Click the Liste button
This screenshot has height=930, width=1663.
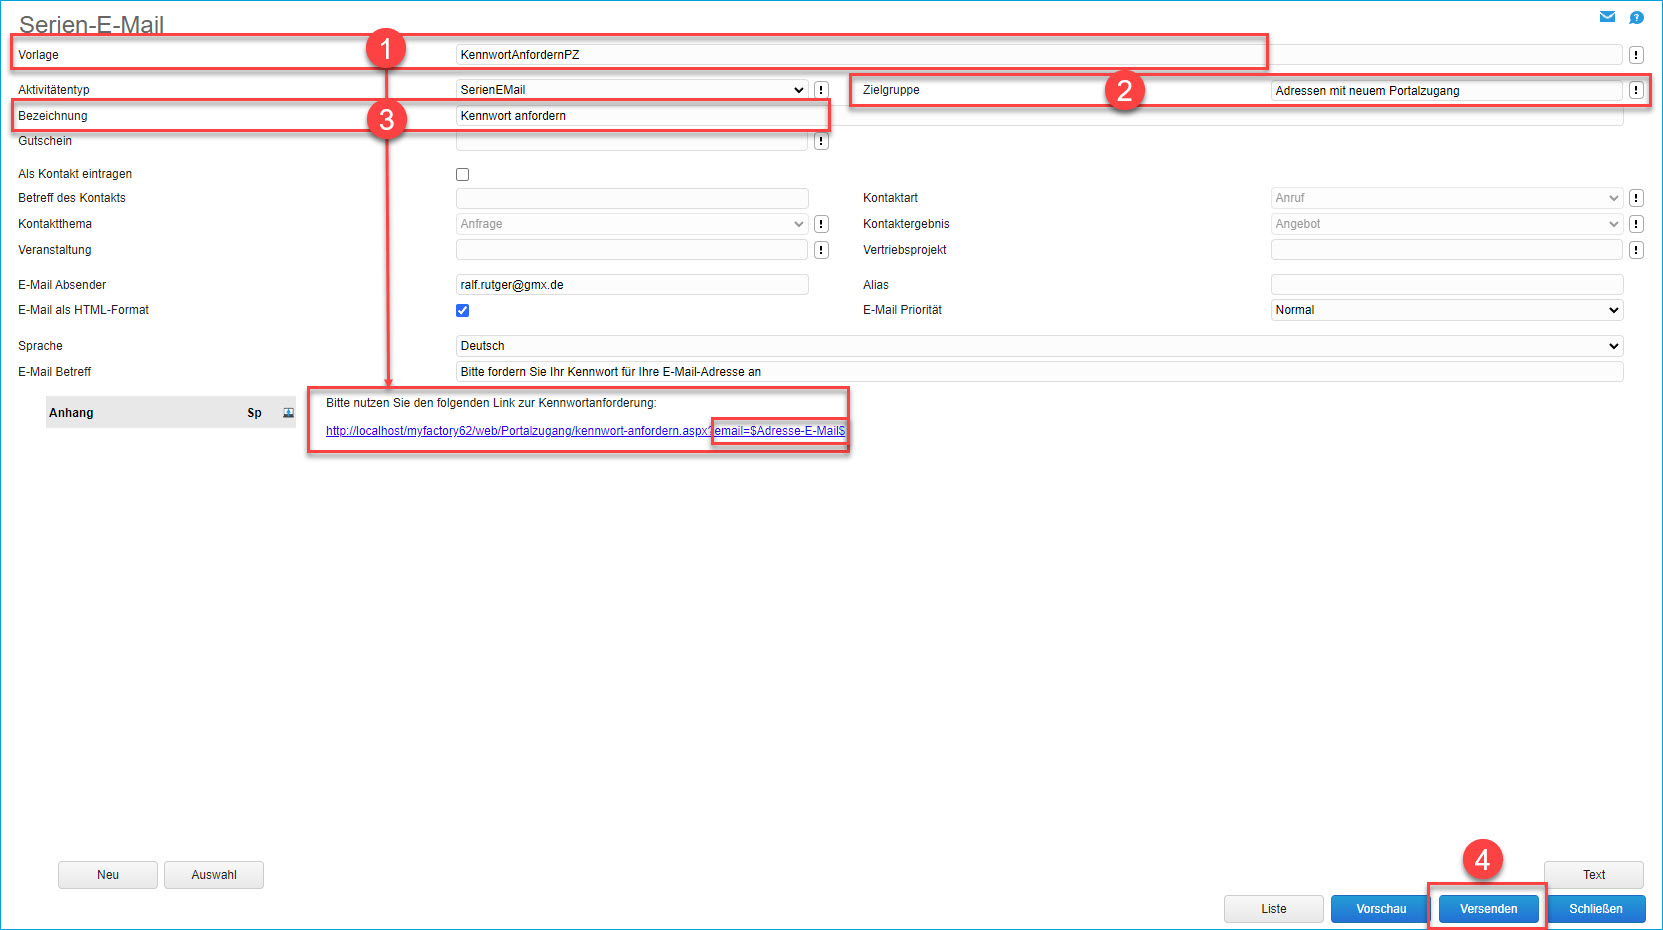coord(1274,909)
